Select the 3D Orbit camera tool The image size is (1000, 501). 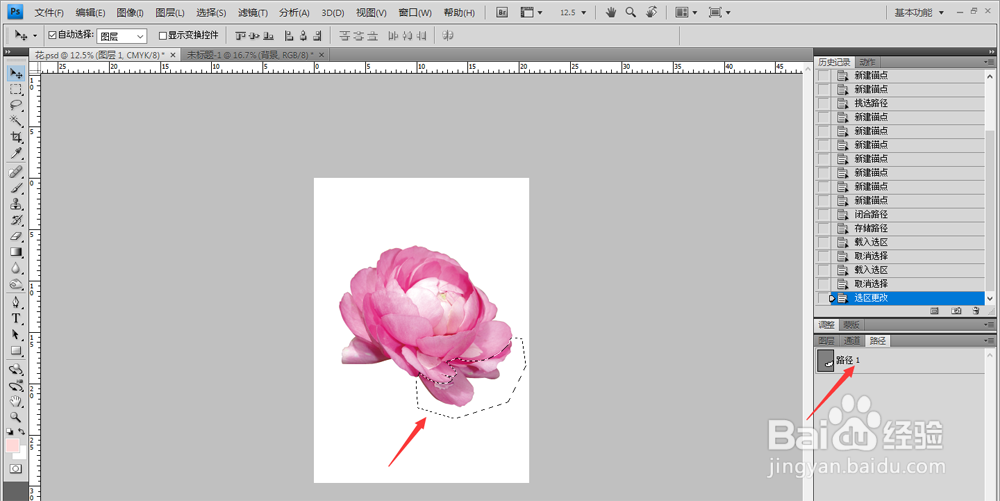pos(16,386)
